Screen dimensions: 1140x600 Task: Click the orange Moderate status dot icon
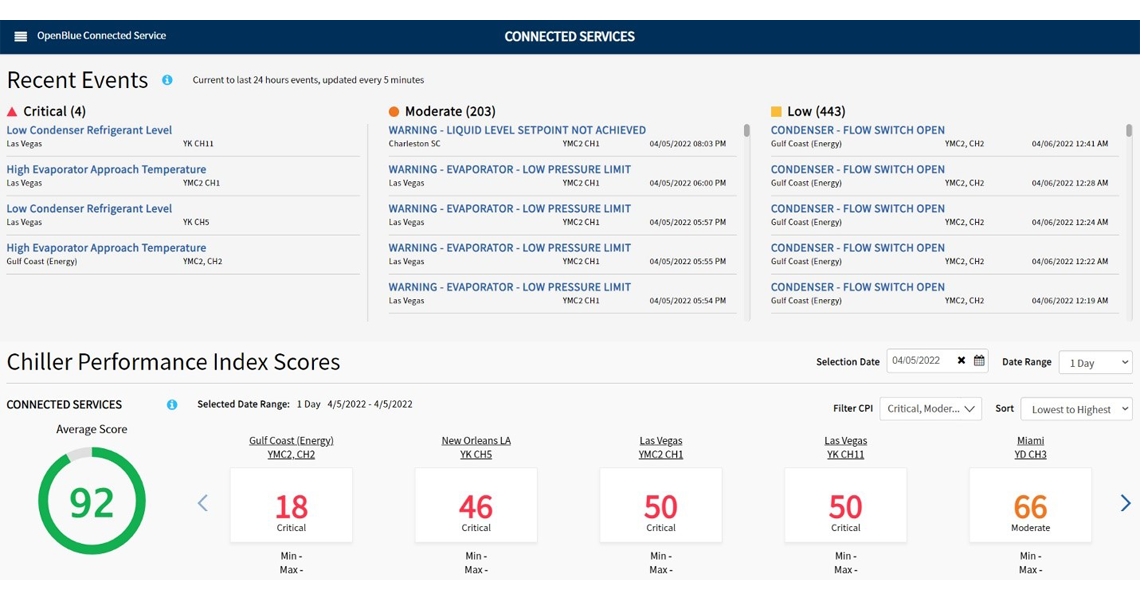395,111
